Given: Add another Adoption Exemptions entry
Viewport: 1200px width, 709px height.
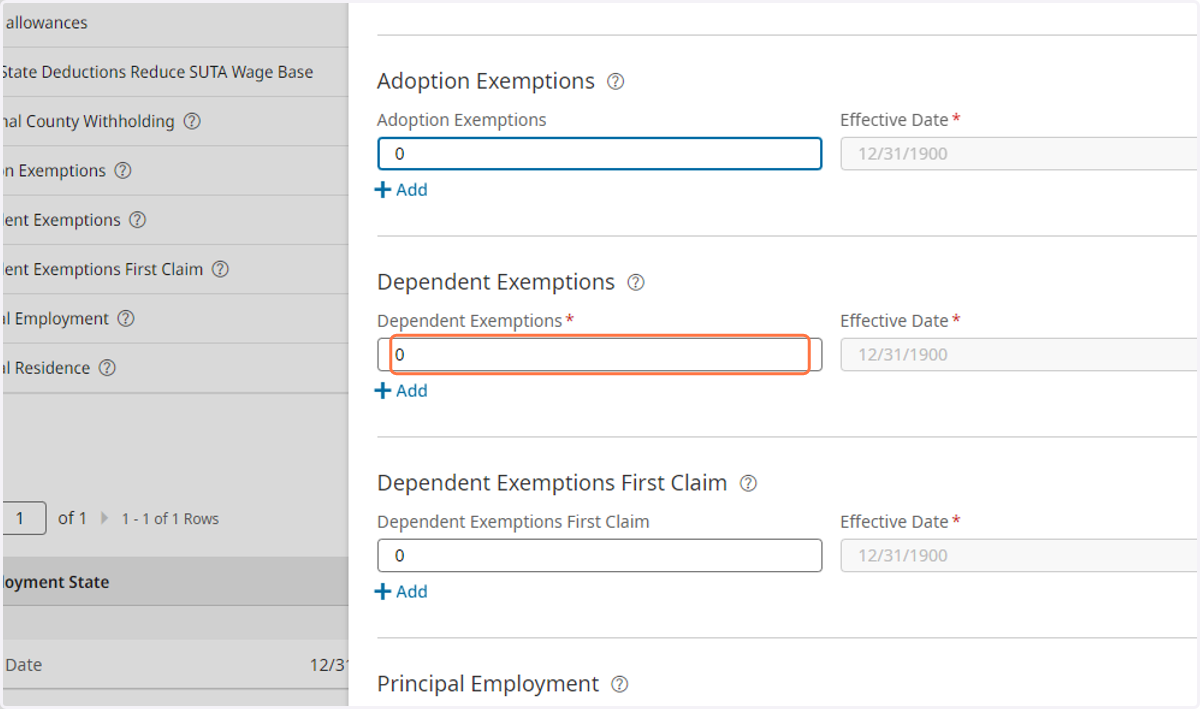Looking at the screenshot, I should (x=401, y=190).
